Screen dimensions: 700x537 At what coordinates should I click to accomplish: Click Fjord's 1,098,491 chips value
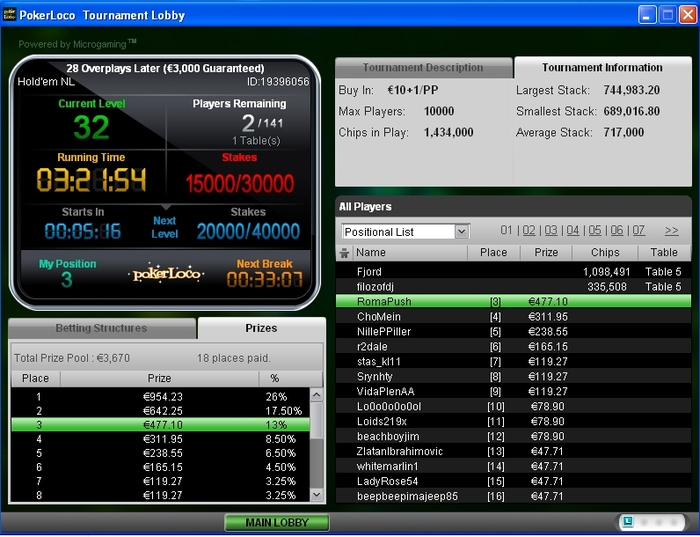(x=606, y=272)
